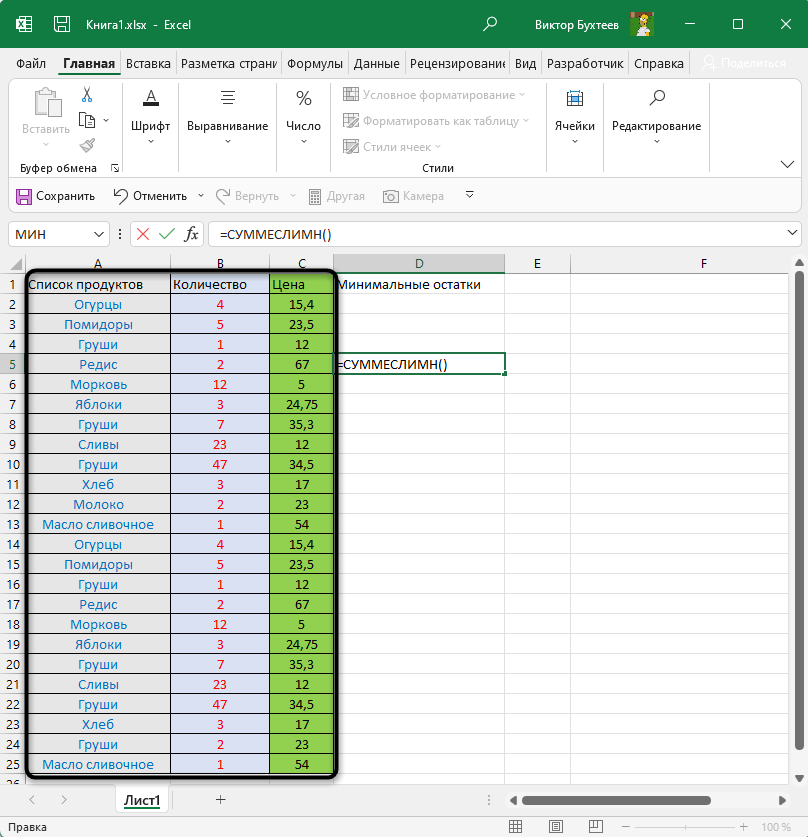Open the Формулы ribbon tab
Viewport: 808px width, 837px height.
pos(314,64)
